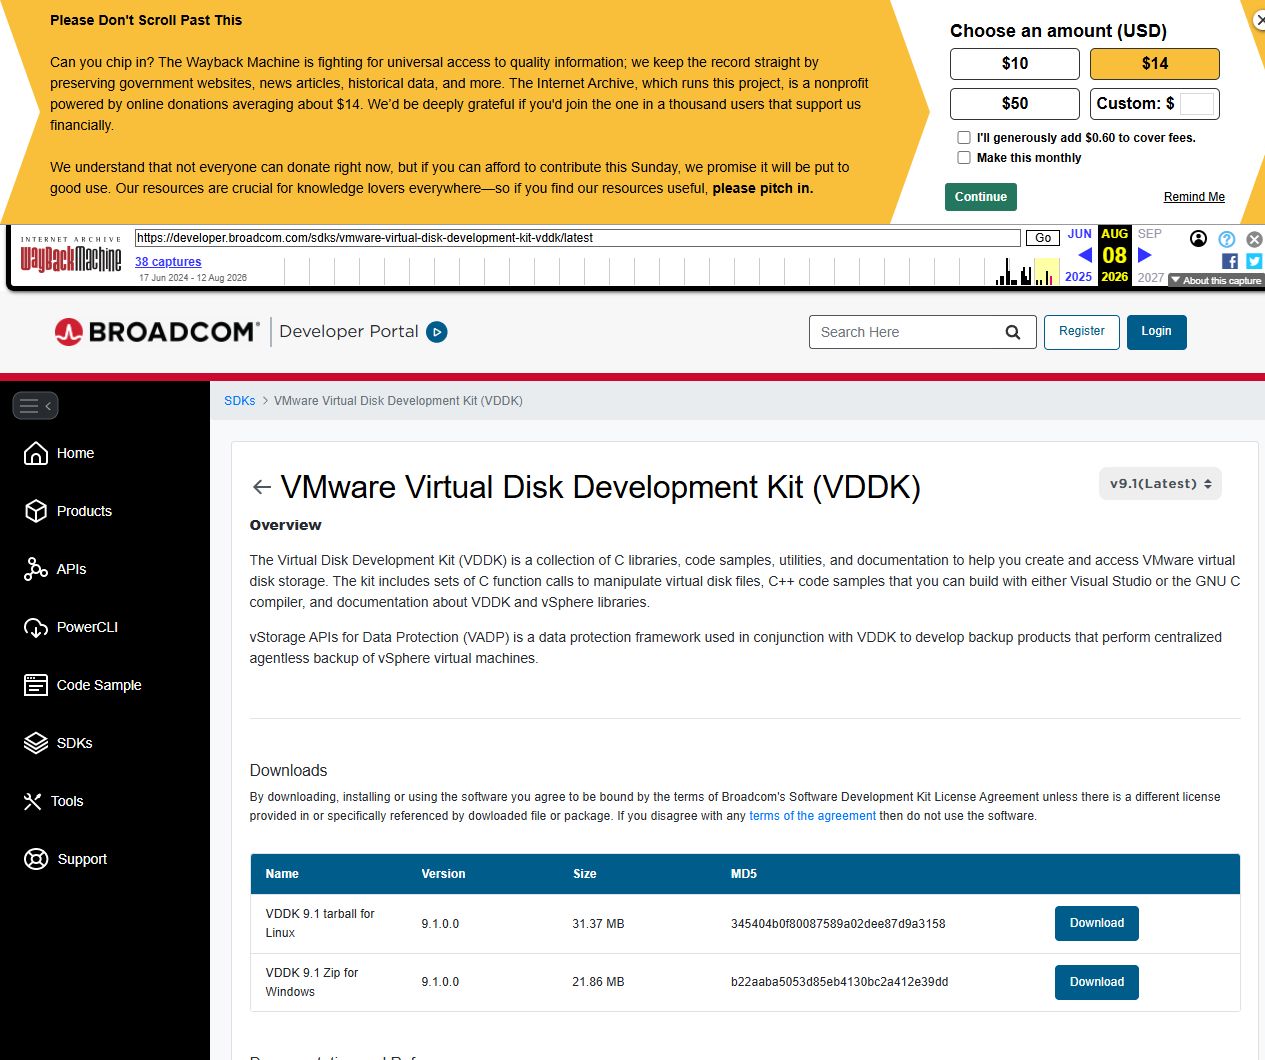Click the Windows MD5 b22aaba5053d85eb4130bc2a412e39dd
The height and width of the screenshot is (1060, 1265).
tap(839, 982)
